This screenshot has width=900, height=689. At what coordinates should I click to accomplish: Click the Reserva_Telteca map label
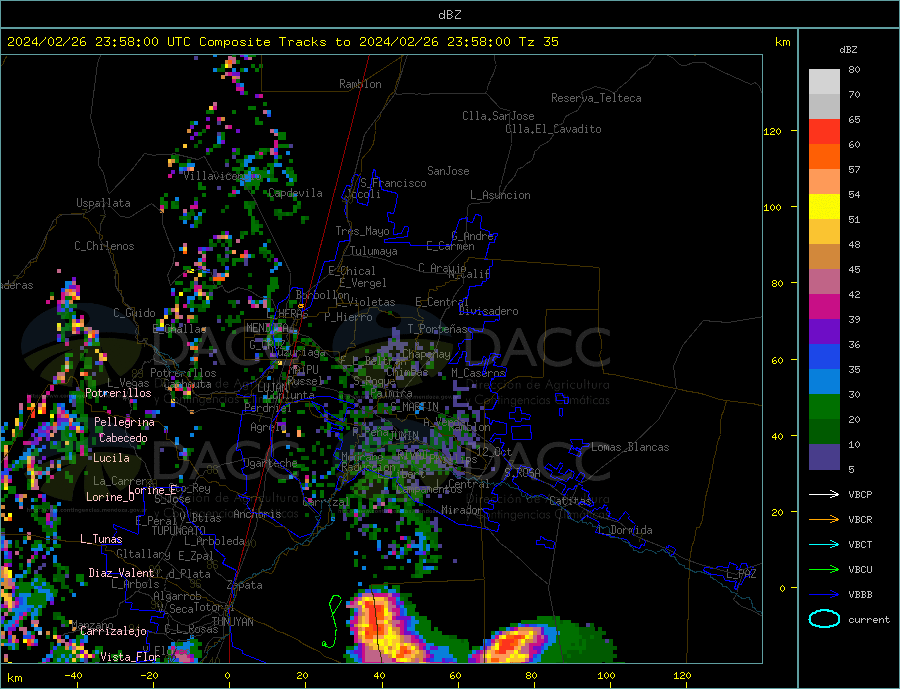click(596, 98)
